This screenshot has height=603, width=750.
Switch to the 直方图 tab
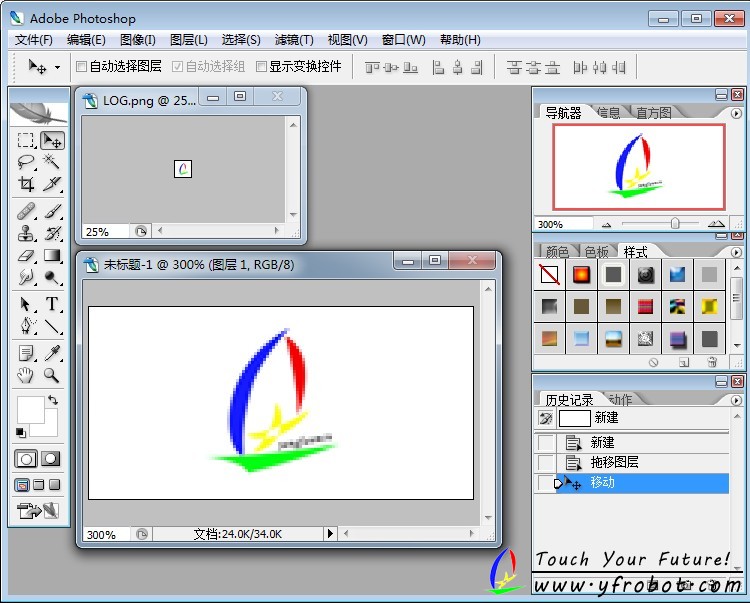point(654,113)
